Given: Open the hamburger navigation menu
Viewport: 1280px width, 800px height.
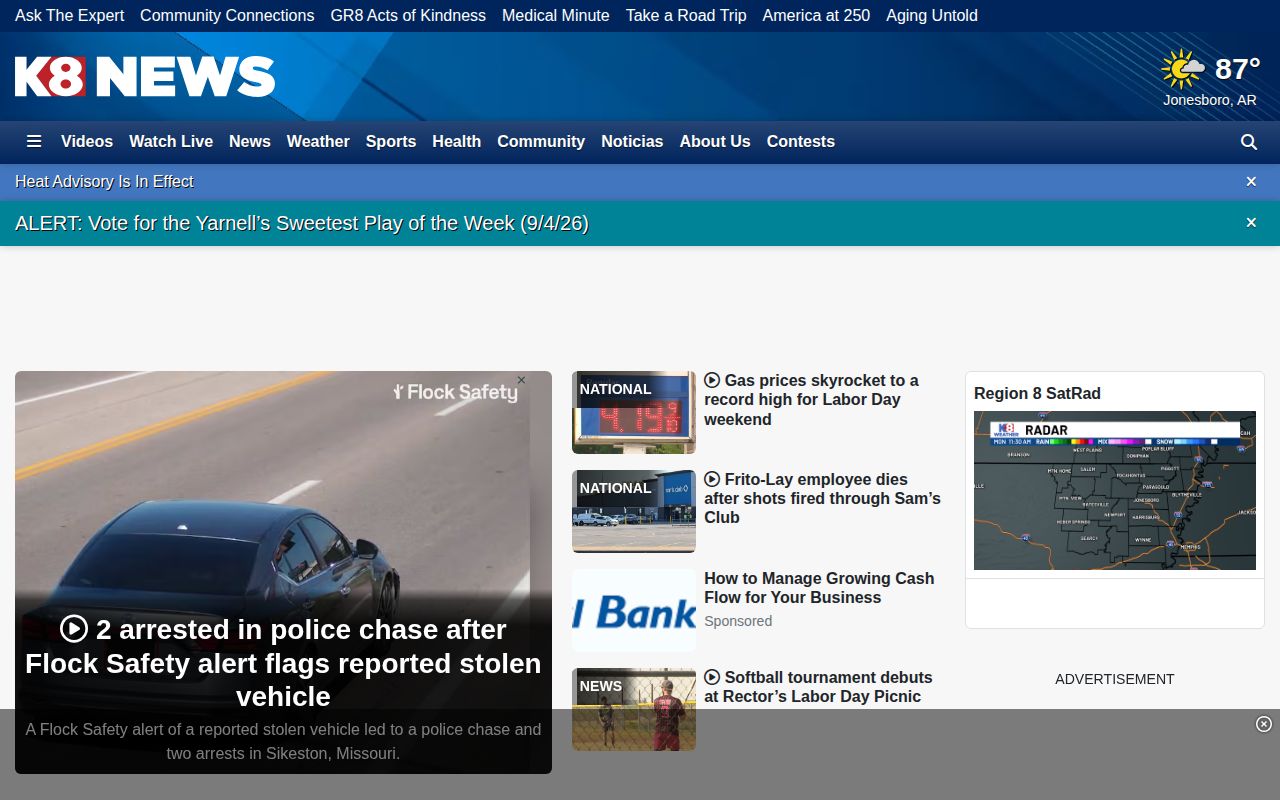Looking at the screenshot, I should pyautogui.click(x=34, y=141).
